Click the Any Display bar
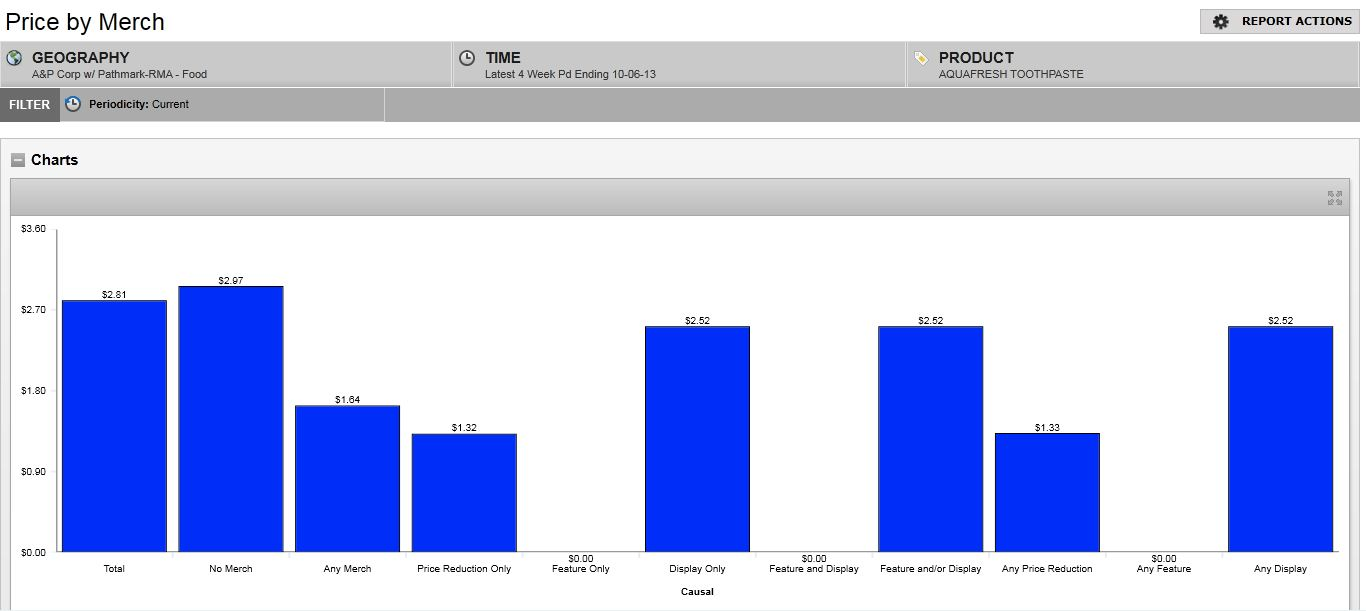Screen dimensions: 1366x611 click(1280, 438)
